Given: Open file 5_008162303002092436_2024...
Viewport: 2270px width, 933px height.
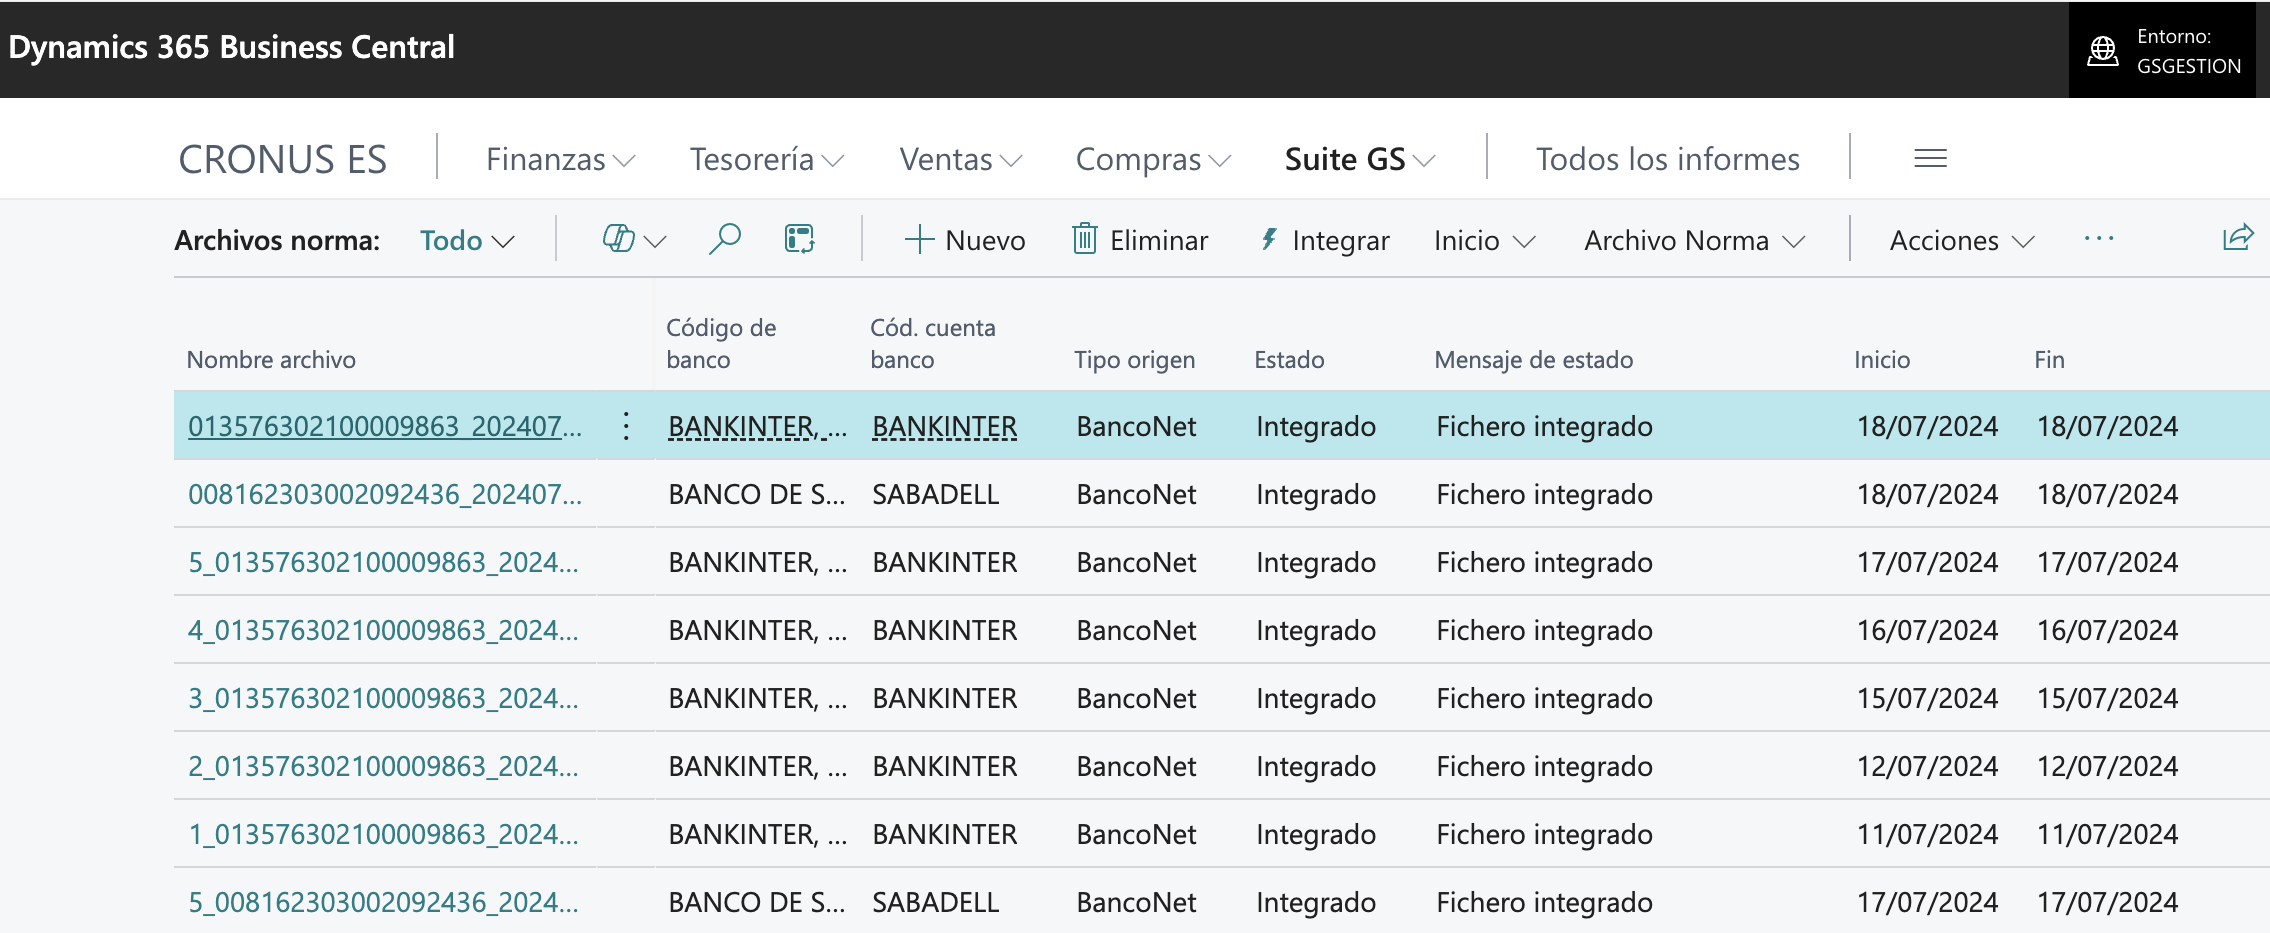Looking at the screenshot, I should coord(384,902).
